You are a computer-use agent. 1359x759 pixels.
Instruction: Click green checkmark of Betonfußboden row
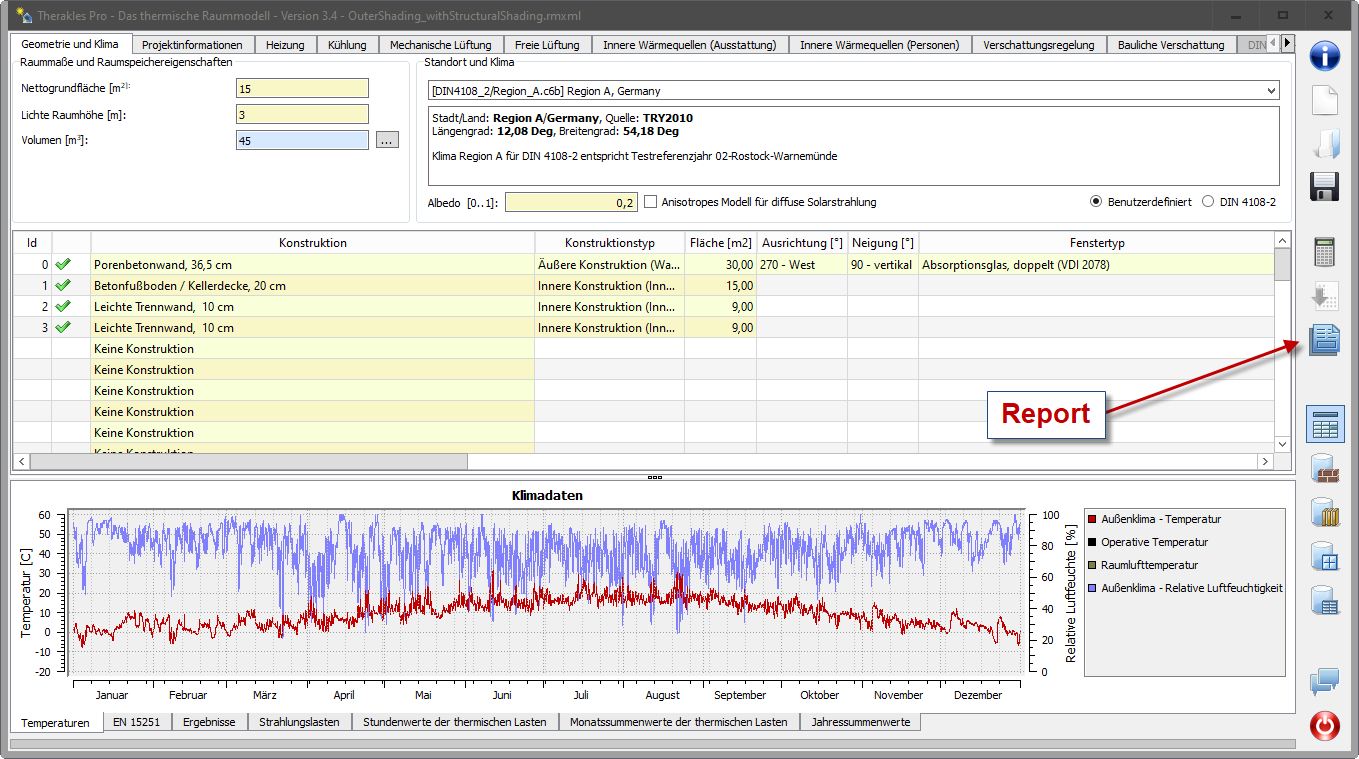(x=64, y=286)
